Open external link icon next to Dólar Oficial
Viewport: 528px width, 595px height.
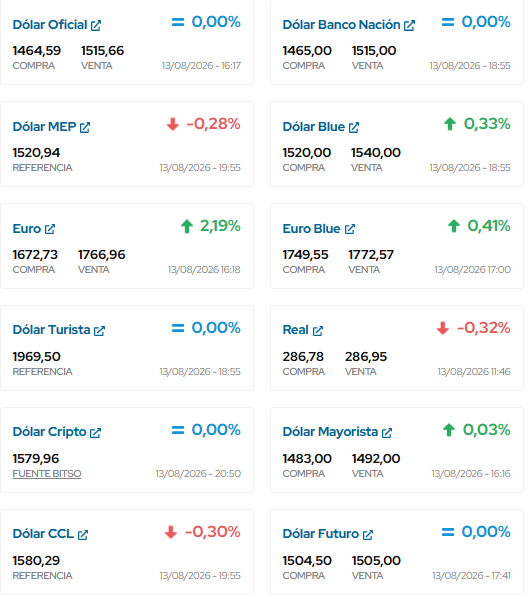click(96, 25)
